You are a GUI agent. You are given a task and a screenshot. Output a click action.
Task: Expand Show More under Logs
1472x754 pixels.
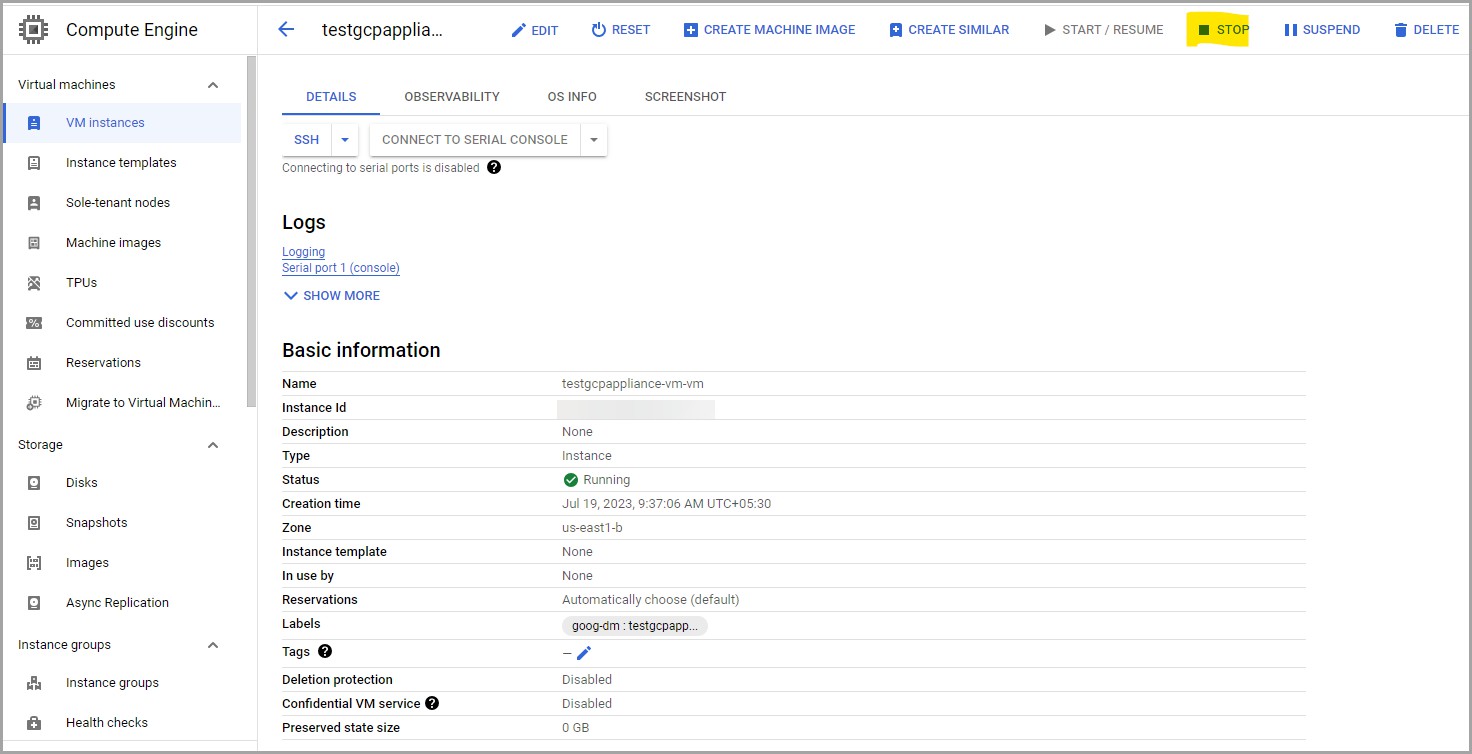coord(331,296)
